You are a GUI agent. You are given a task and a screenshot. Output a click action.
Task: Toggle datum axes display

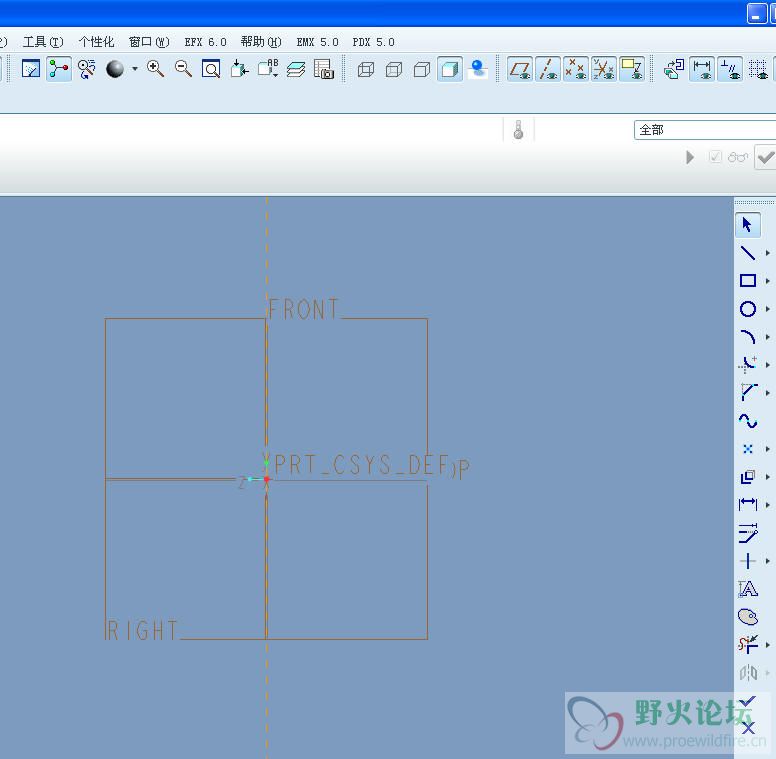548,69
